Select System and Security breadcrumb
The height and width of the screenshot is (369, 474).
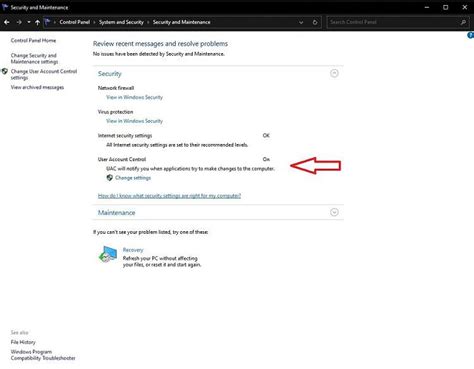click(x=121, y=22)
